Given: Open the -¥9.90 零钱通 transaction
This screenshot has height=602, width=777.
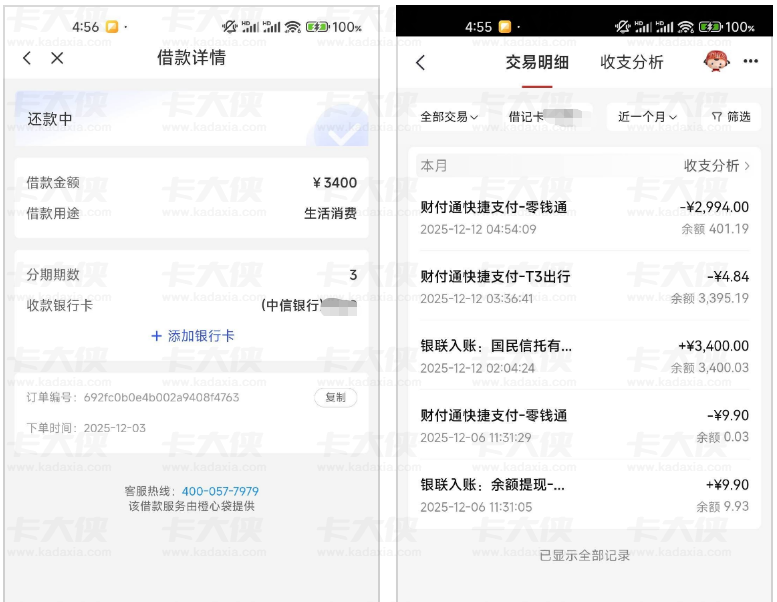Looking at the screenshot, I should (x=585, y=426).
